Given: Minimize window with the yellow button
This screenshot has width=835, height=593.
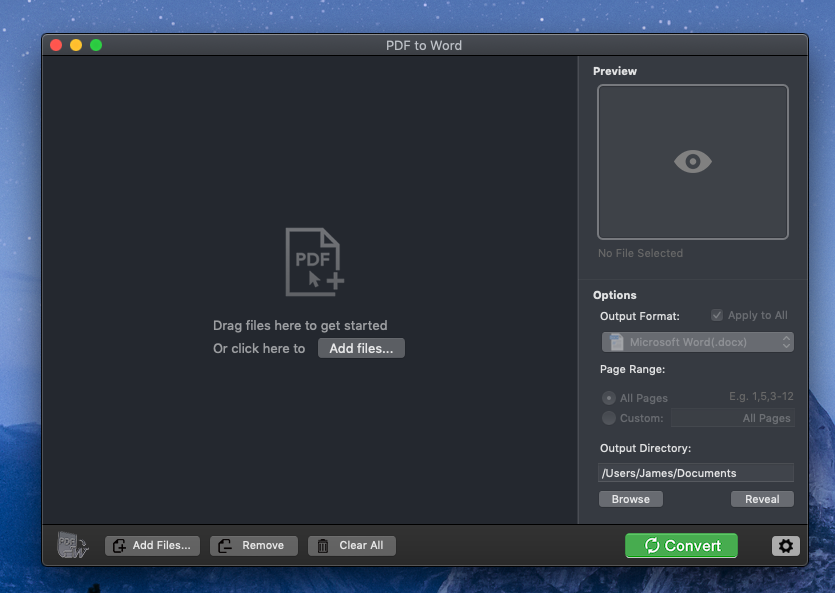Looking at the screenshot, I should 76,45.
